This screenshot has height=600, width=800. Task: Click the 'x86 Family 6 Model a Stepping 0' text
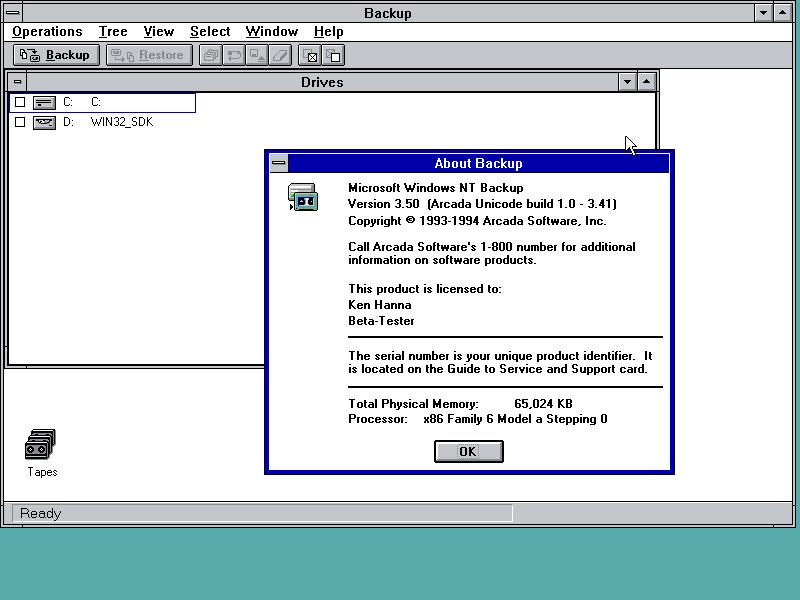515,419
